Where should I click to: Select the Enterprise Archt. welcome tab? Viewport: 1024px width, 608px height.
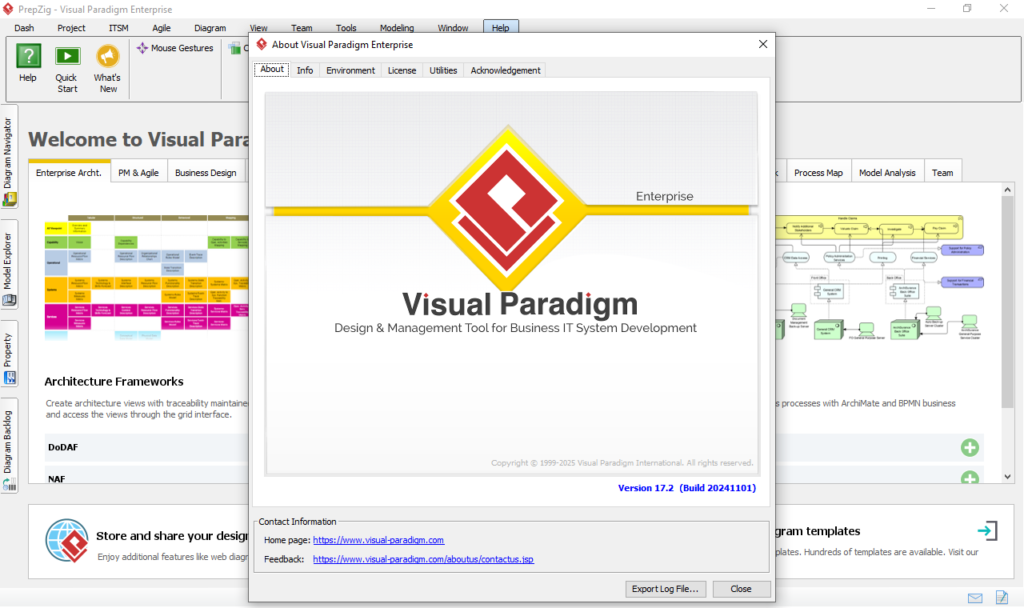point(69,172)
